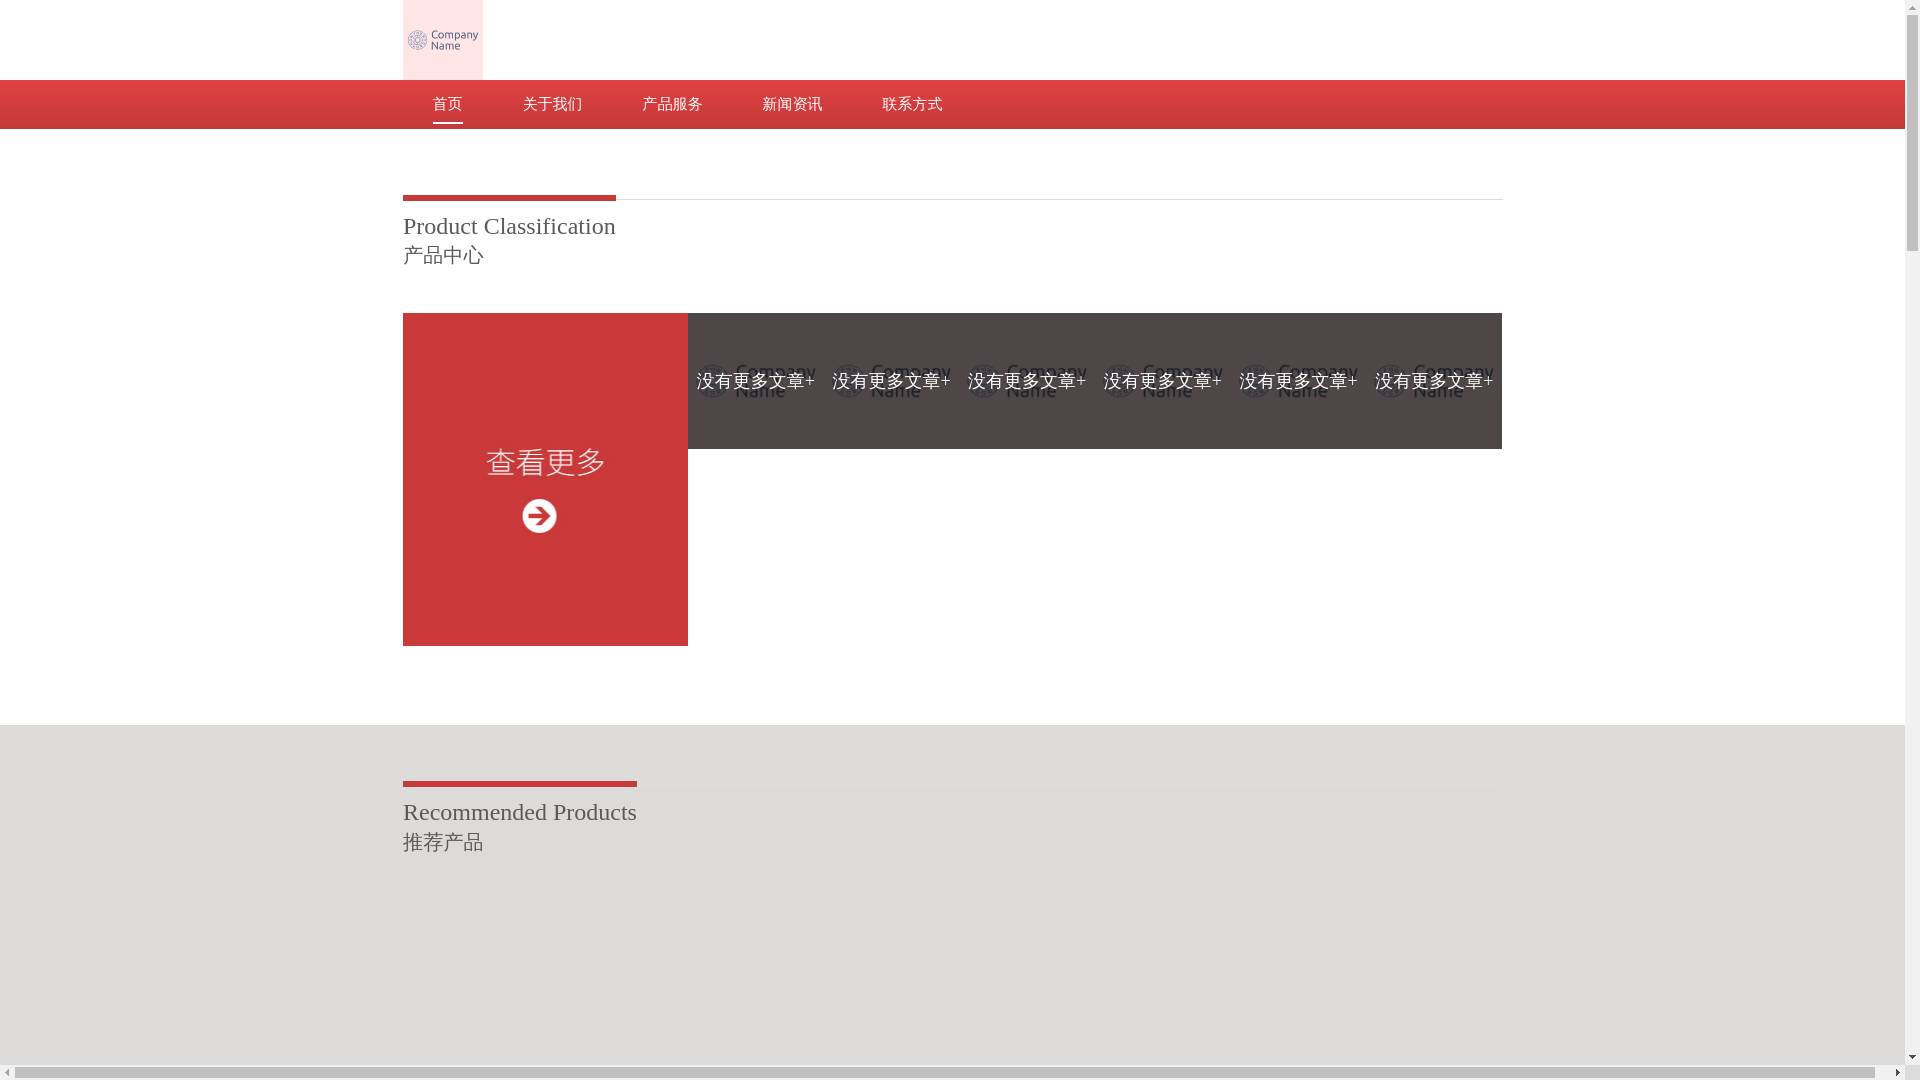This screenshot has width=1920, height=1080.
Task: Click the 查看更多 red banner
Action: (x=545, y=479)
